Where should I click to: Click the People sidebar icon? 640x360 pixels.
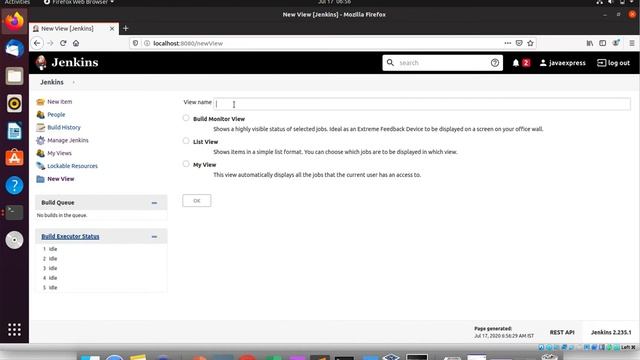click(40, 115)
